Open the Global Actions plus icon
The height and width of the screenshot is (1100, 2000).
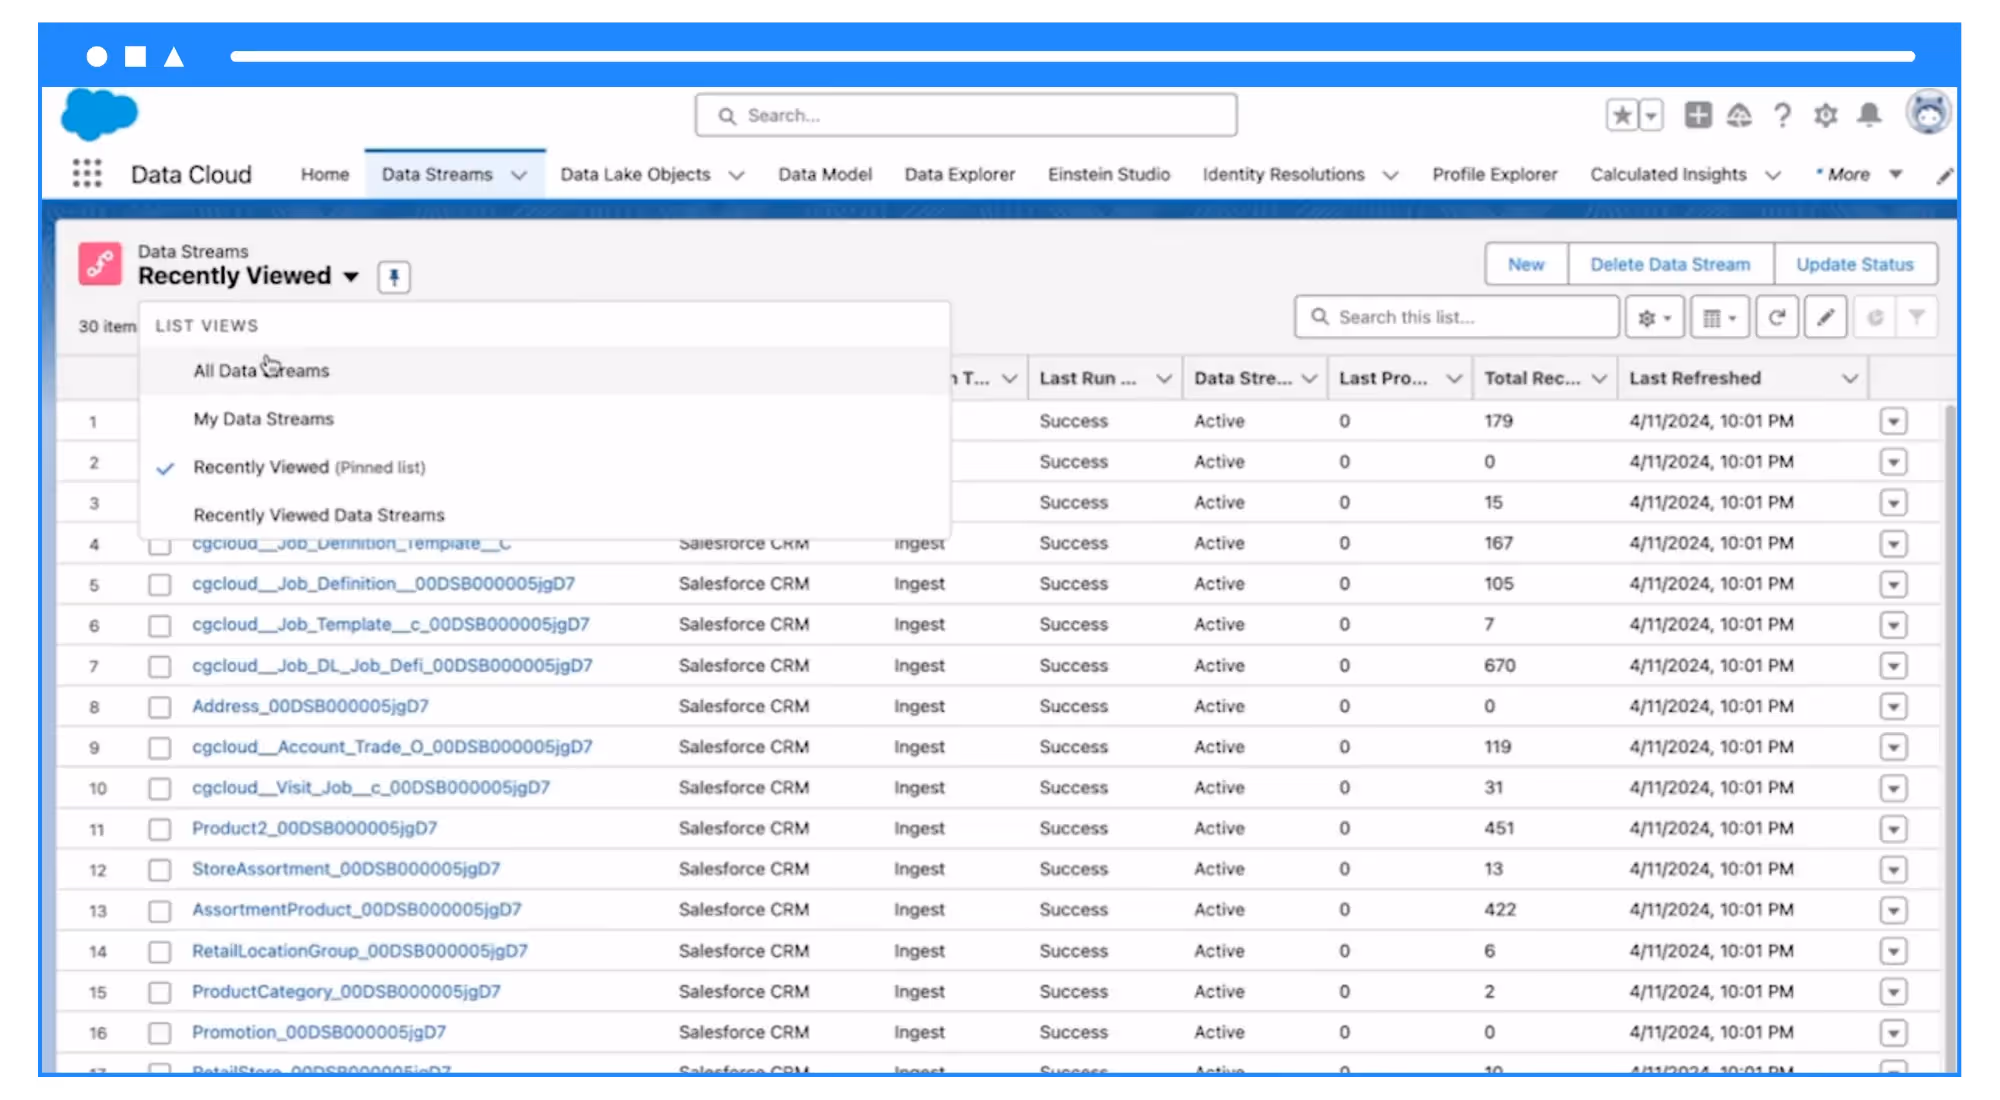(1698, 116)
